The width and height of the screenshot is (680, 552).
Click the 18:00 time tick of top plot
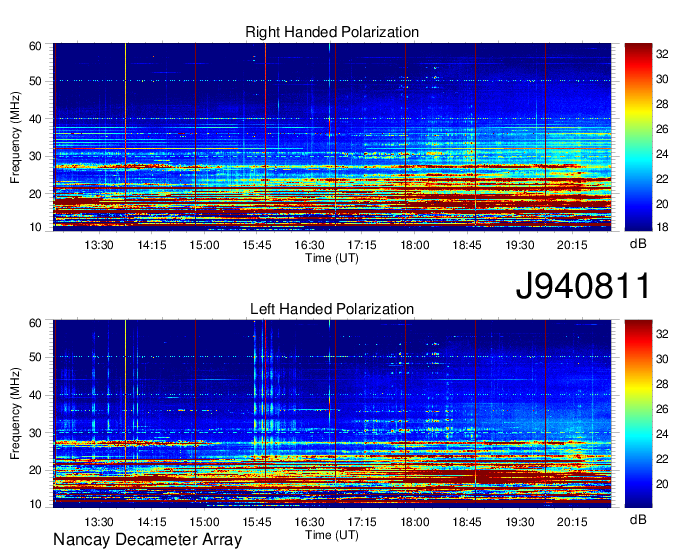click(x=415, y=245)
